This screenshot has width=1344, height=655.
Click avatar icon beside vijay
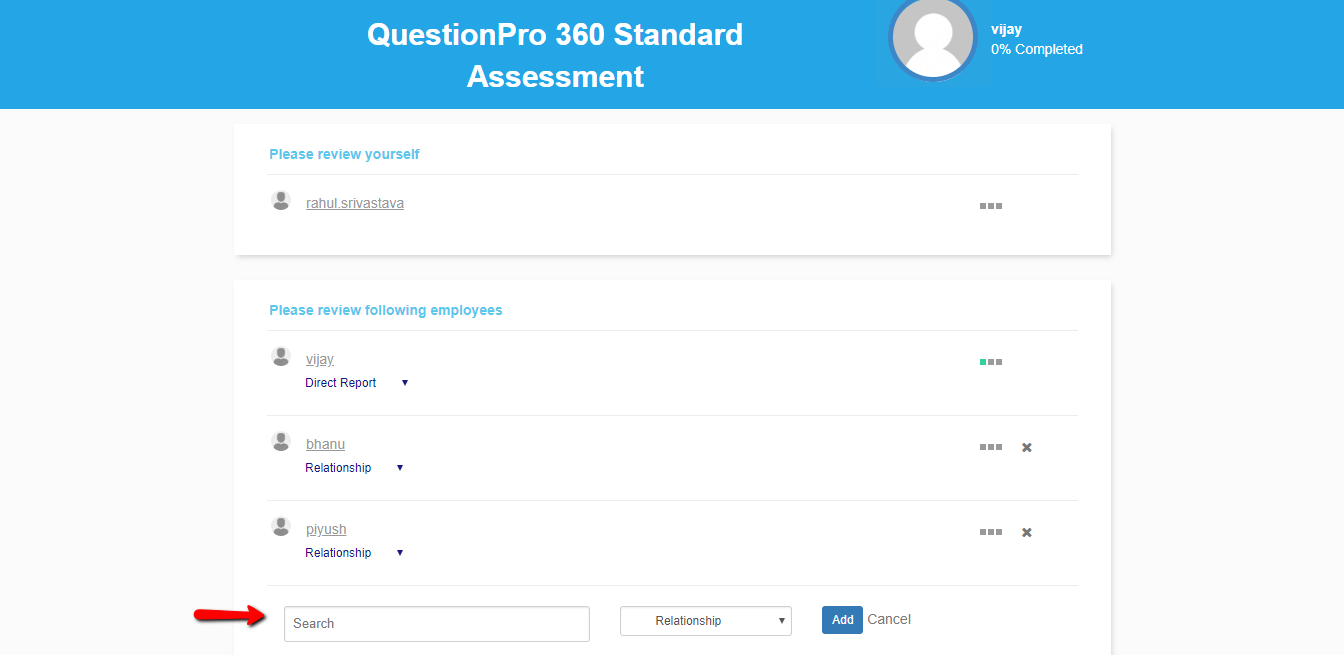point(281,355)
